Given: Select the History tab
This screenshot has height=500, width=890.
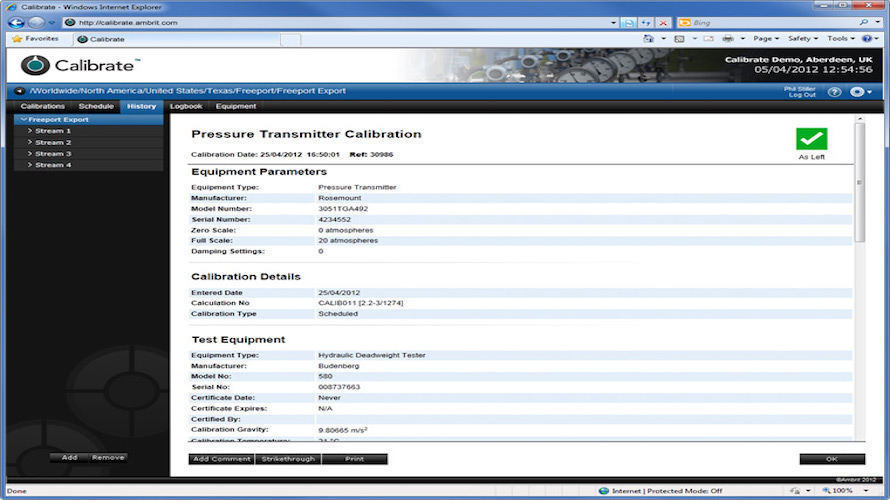Looking at the screenshot, I should (141, 106).
